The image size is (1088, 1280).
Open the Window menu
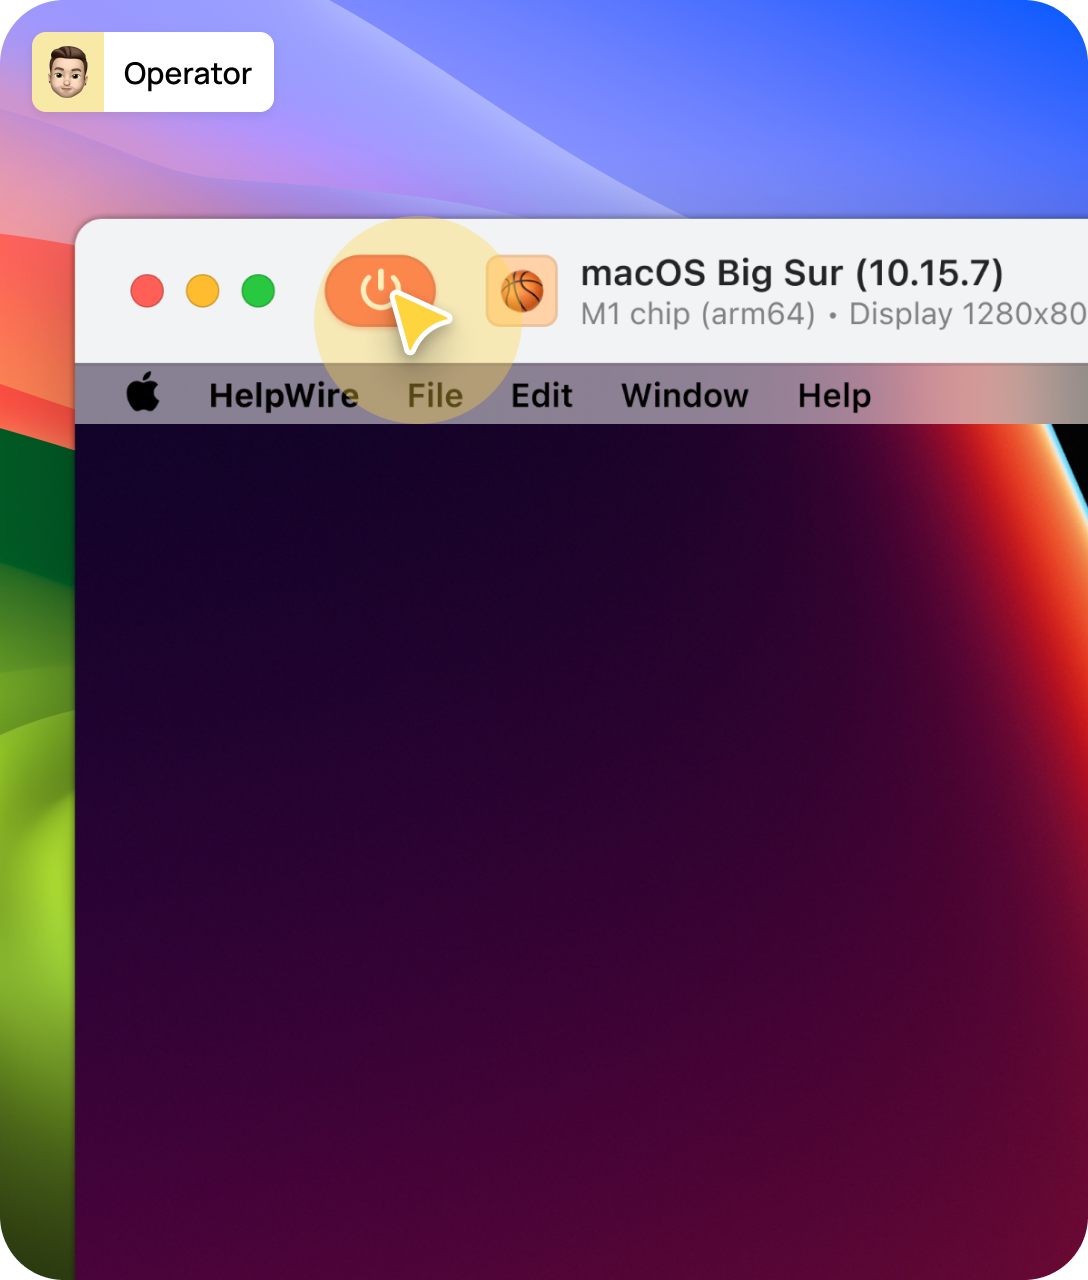(684, 394)
